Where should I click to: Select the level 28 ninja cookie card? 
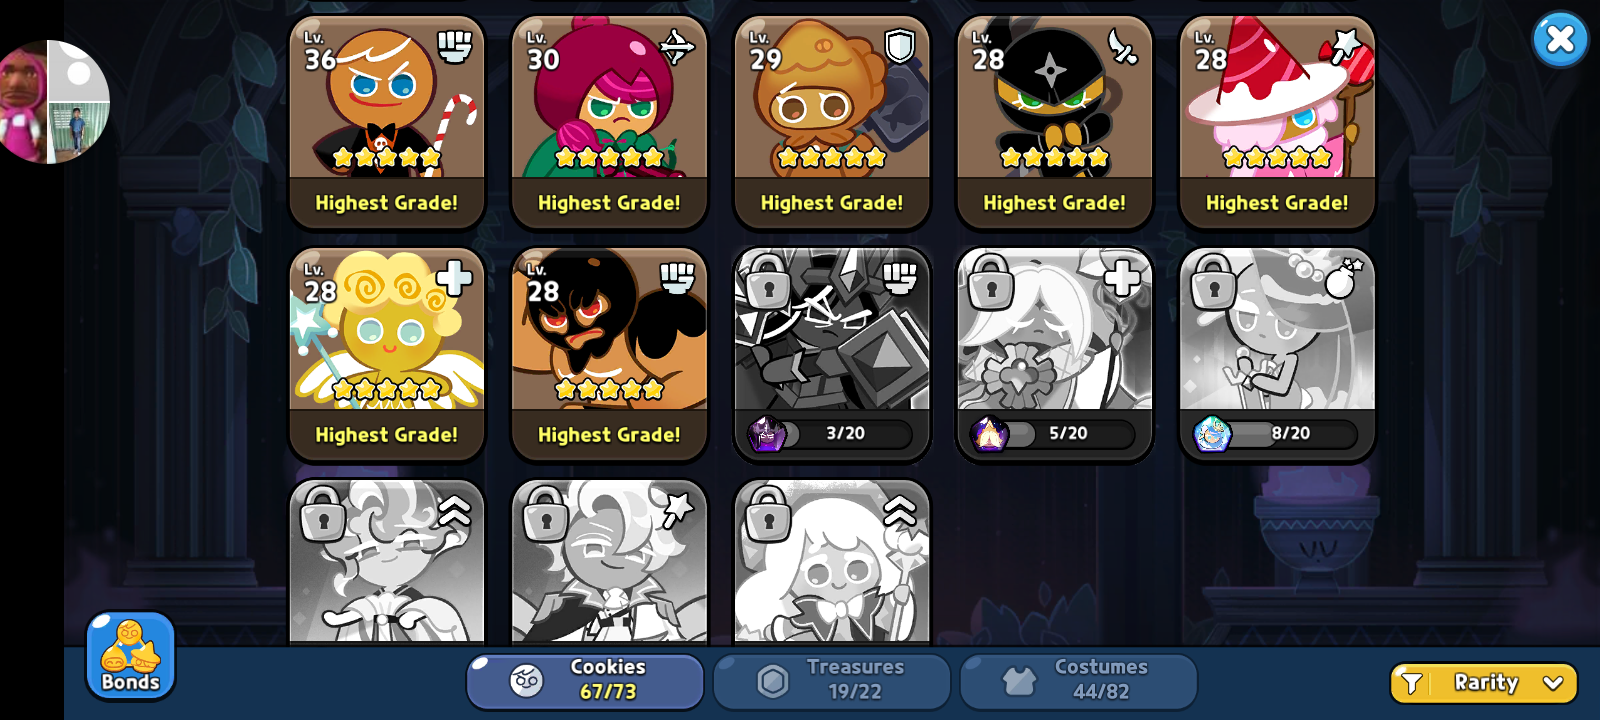pos(1054,122)
